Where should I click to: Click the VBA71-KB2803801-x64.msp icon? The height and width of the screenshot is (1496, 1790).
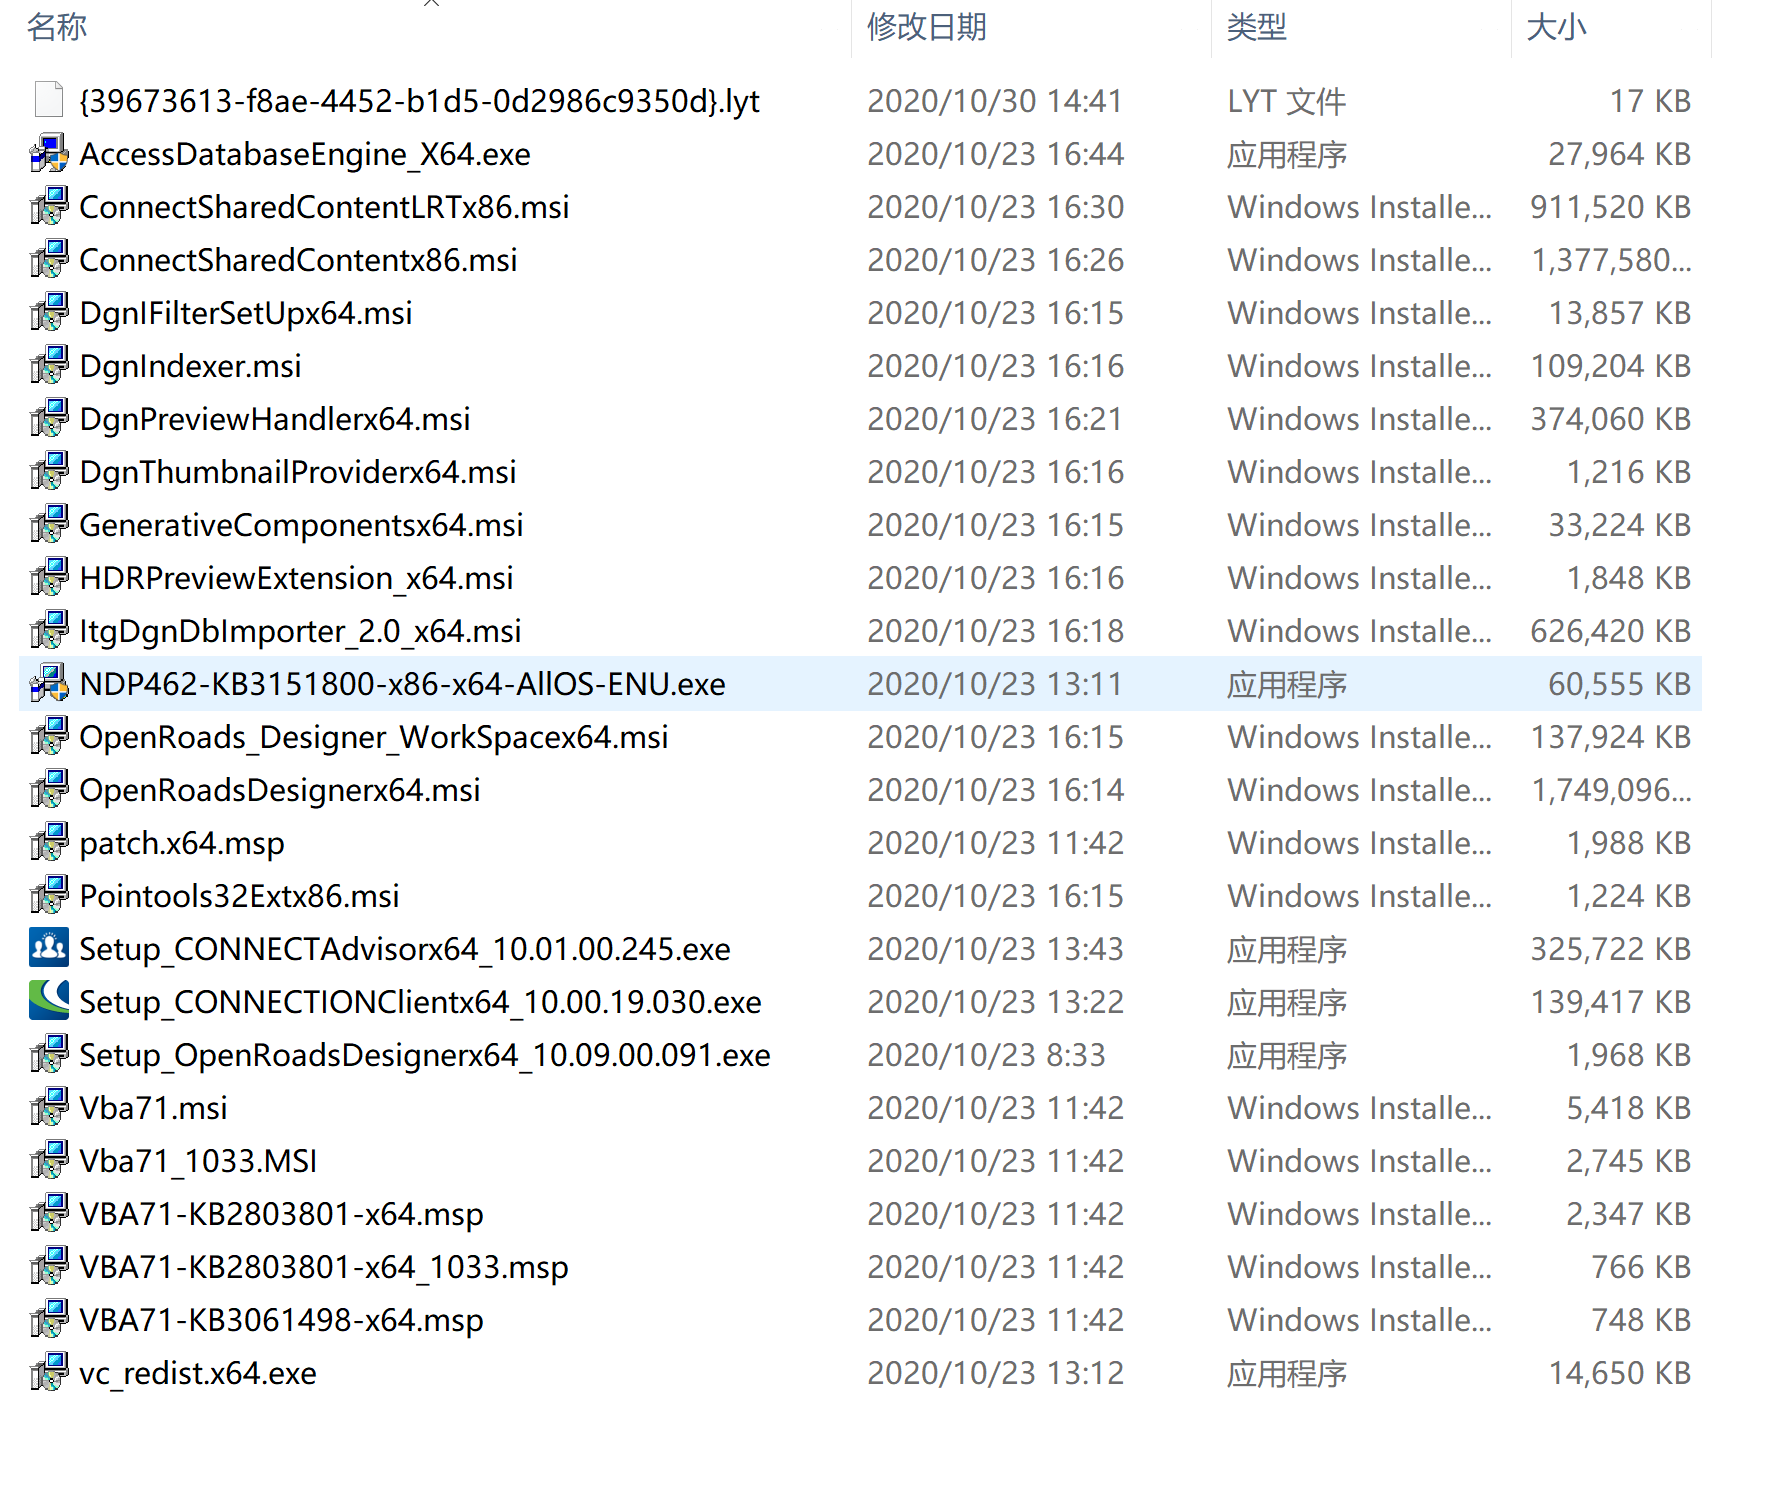(49, 1213)
